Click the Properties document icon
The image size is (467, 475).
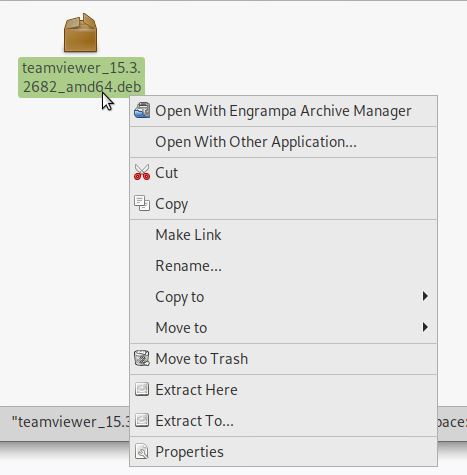coord(142,452)
